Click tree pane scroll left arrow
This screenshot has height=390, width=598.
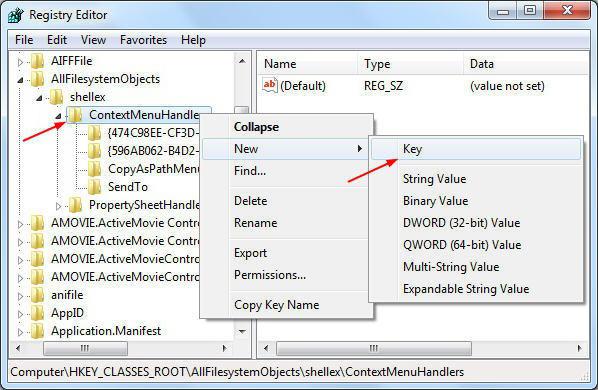pos(18,348)
